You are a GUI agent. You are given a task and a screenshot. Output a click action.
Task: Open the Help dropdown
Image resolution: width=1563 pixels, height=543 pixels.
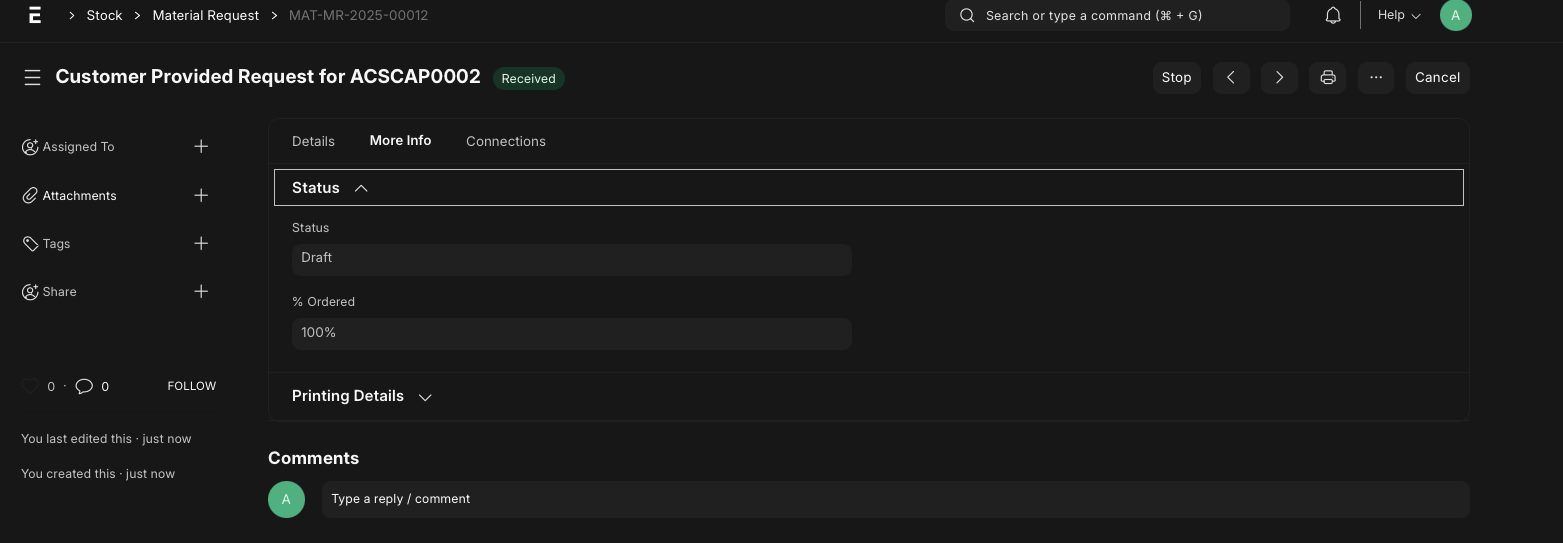point(1399,15)
